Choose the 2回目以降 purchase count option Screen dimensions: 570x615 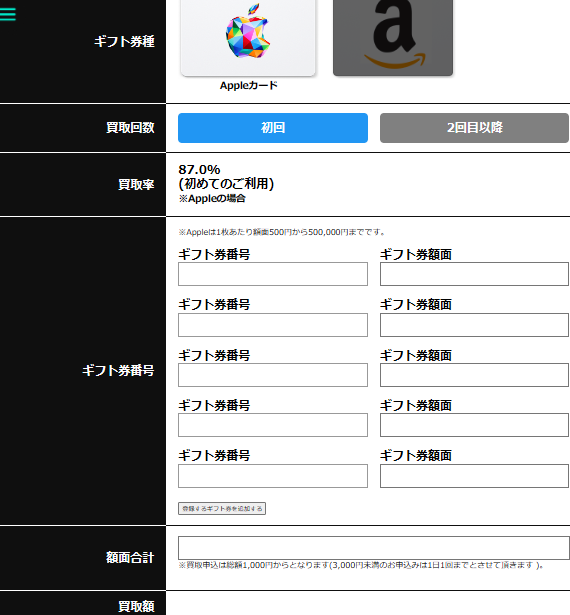(474, 128)
